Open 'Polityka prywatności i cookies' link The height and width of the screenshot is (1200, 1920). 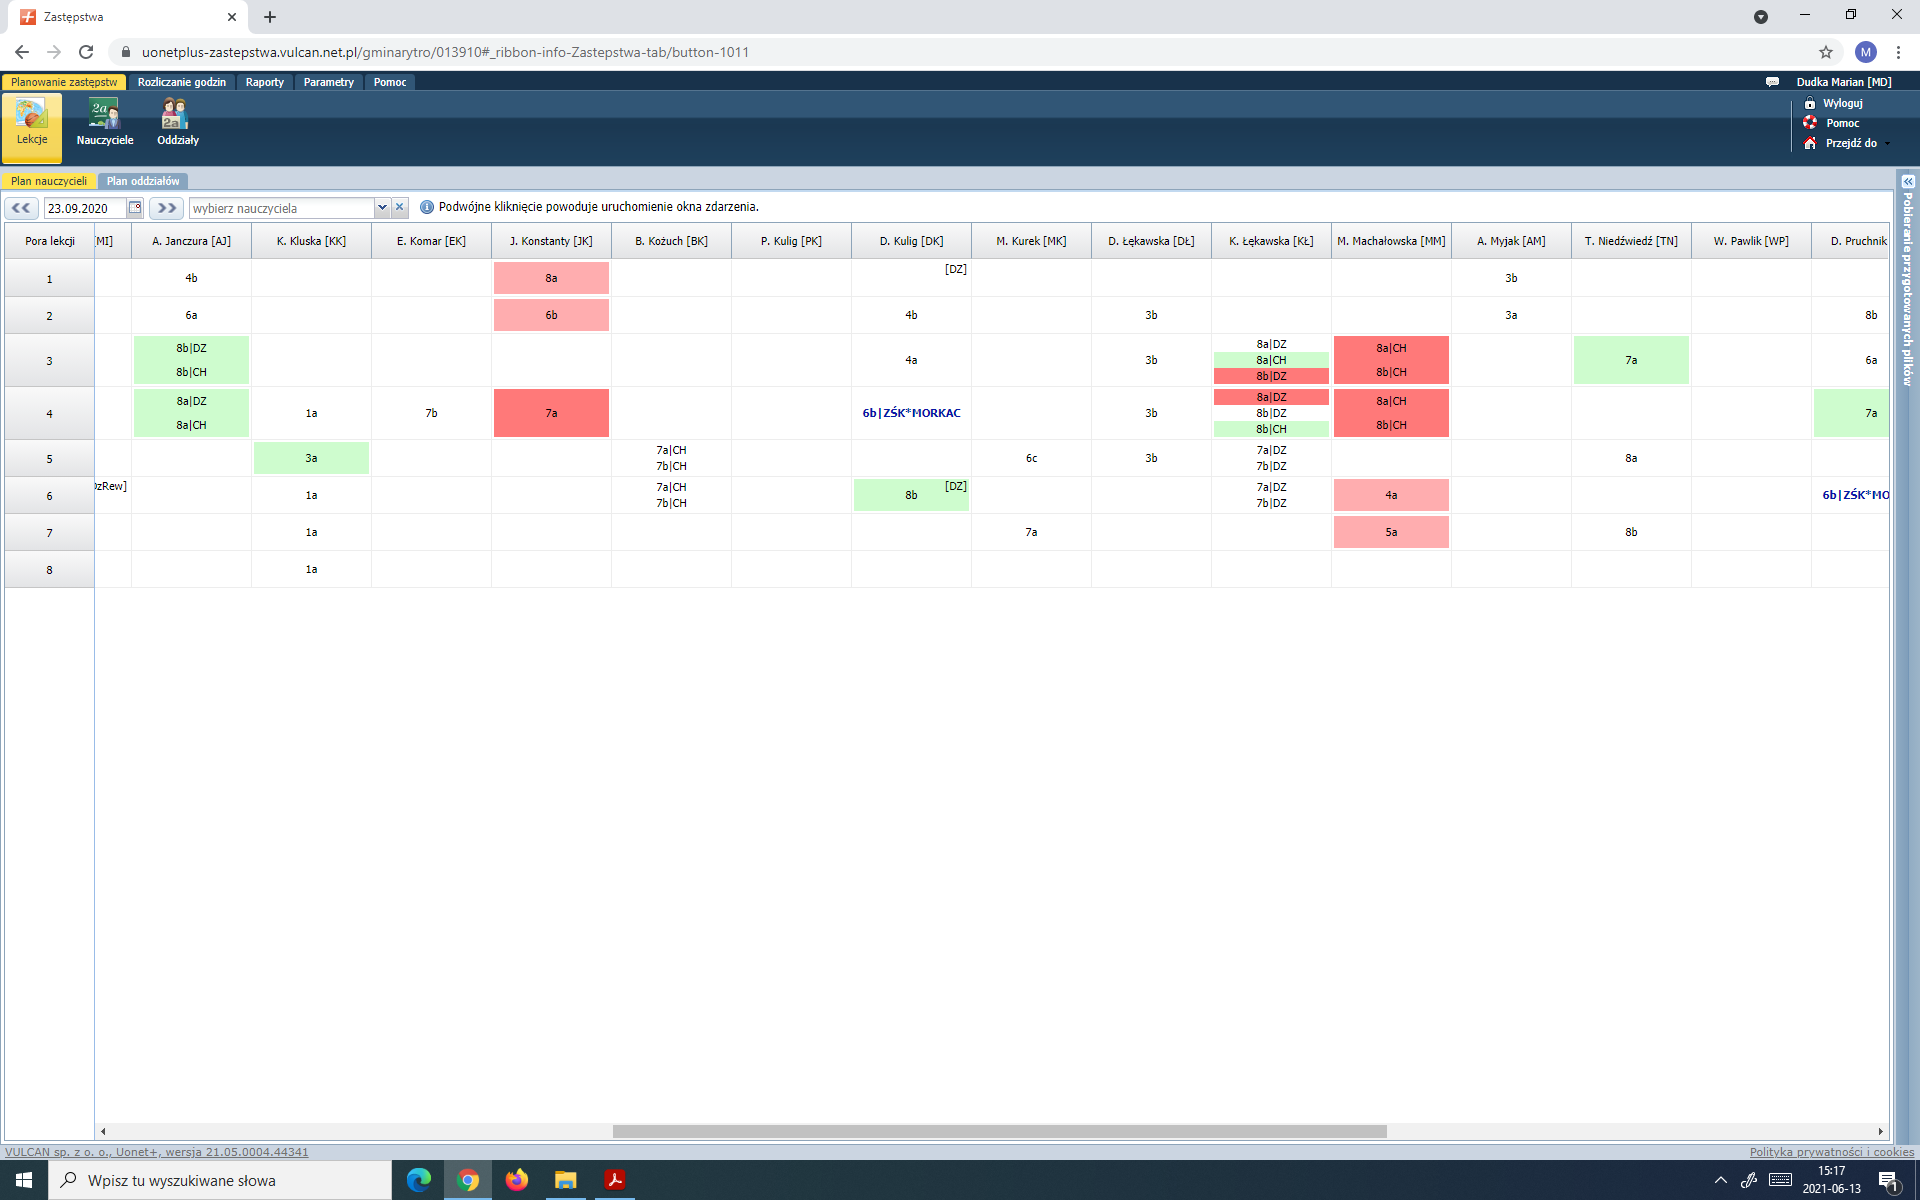[x=1831, y=1152]
